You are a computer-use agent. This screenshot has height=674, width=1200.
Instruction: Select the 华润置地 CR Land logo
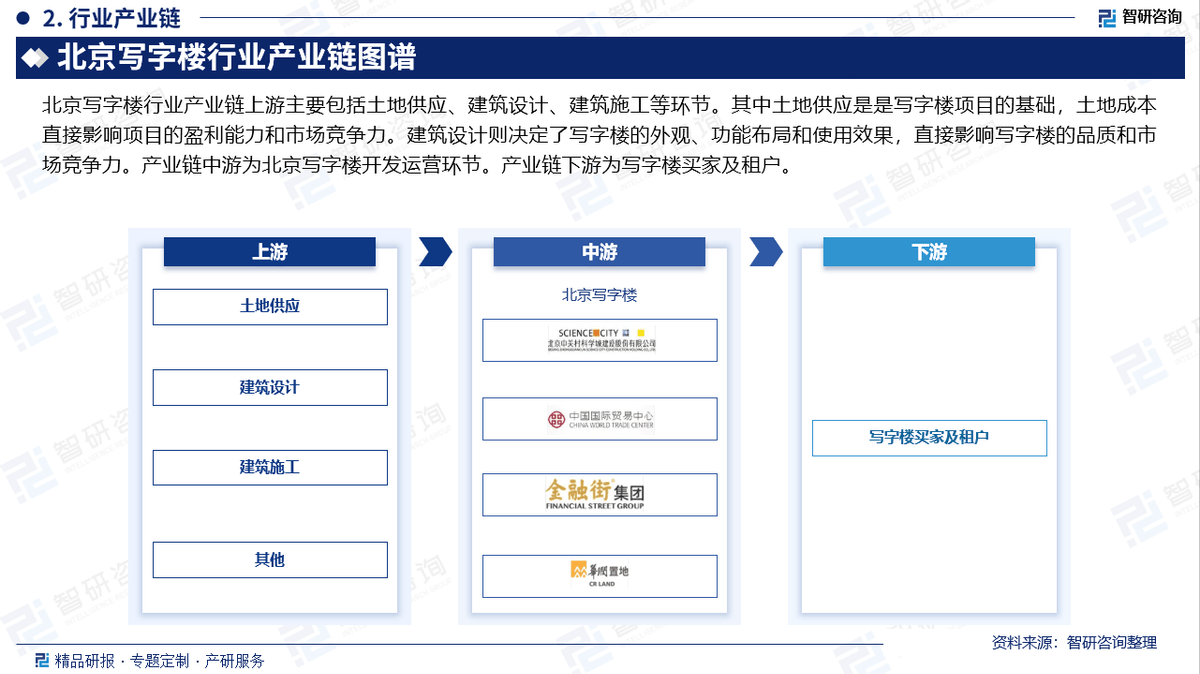tap(600, 575)
